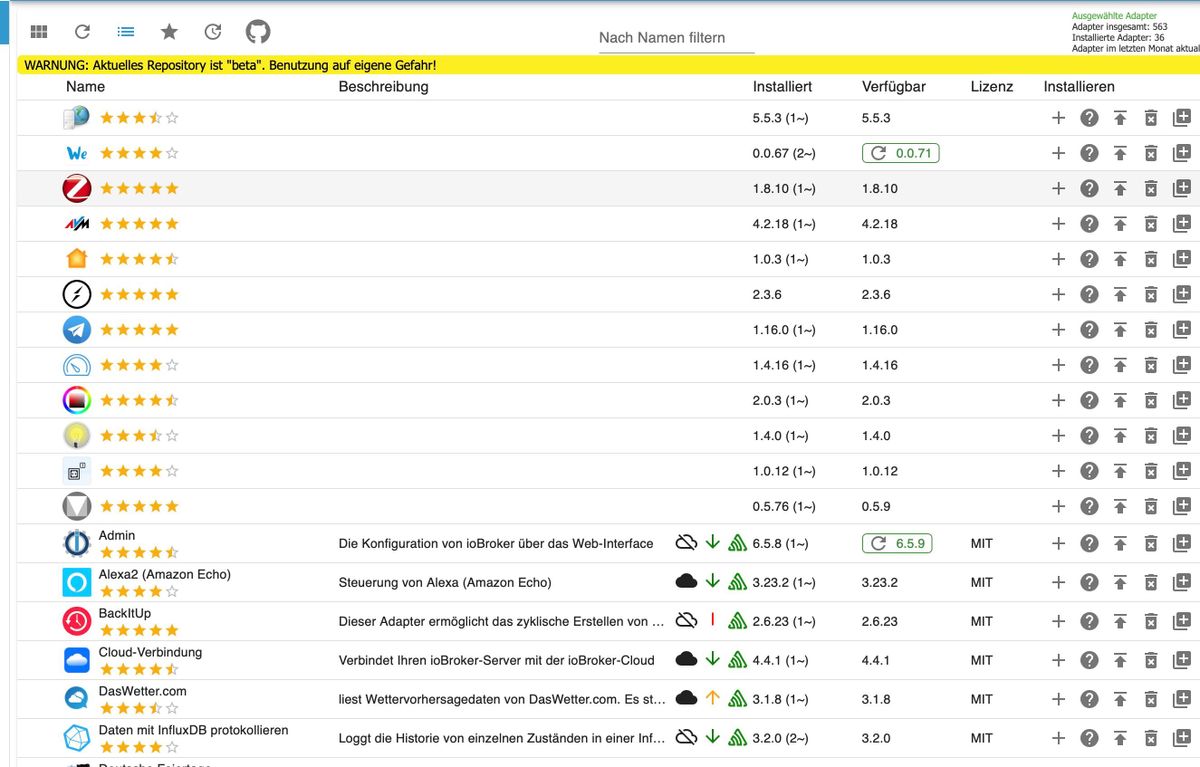Delete adapter in the 0.5.76 row
This screenshot has width=1200, height=767.
point(1151,506)
